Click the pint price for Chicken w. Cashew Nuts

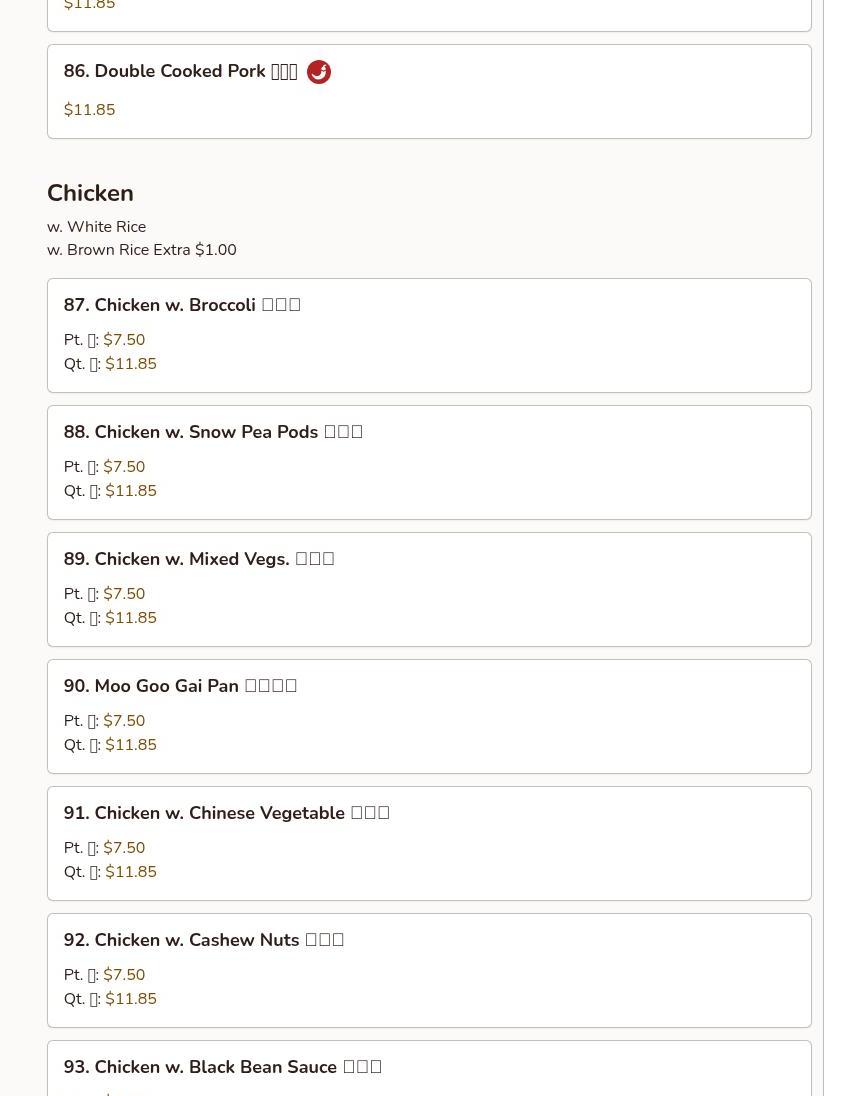[124, 975]
